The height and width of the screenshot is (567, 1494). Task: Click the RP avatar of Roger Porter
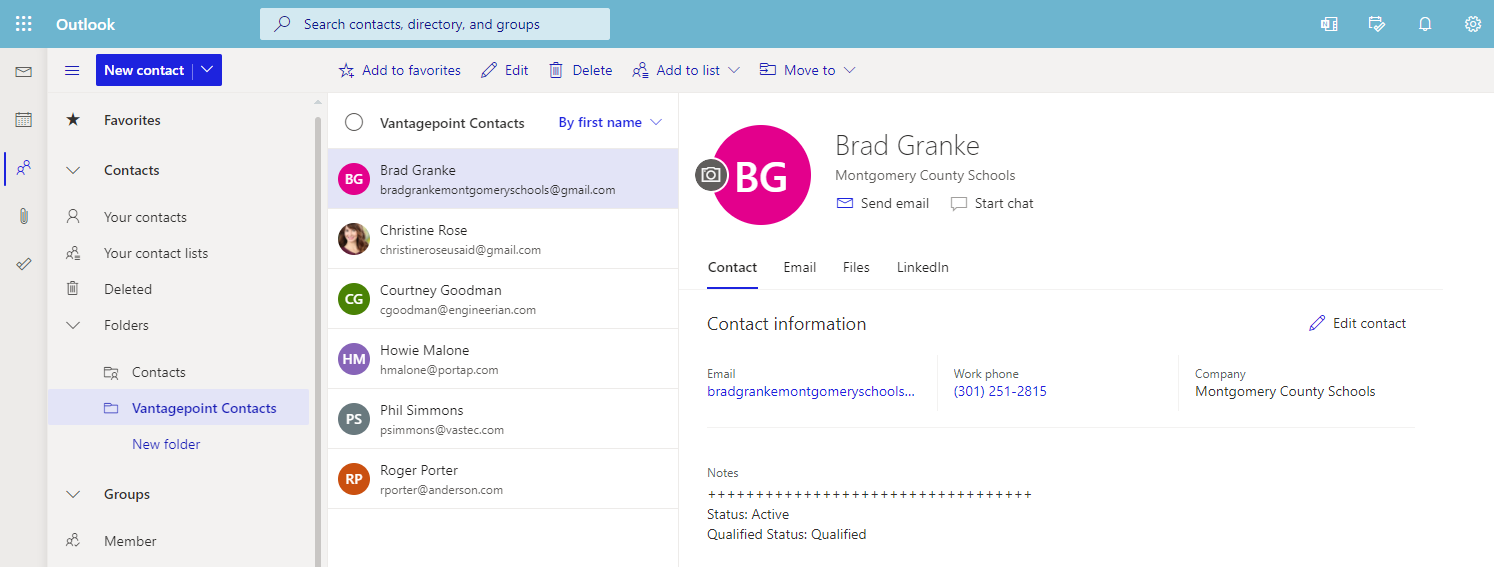click(354, 479)
